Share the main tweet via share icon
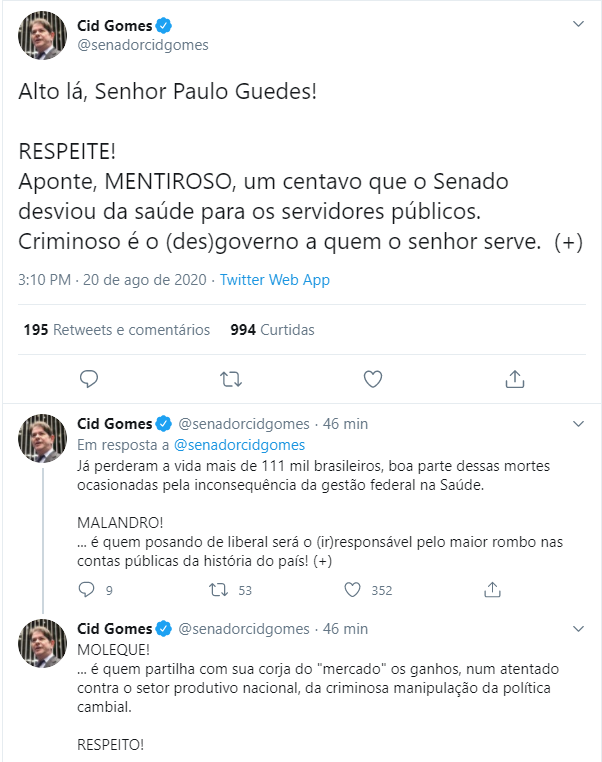 point(515,379)
